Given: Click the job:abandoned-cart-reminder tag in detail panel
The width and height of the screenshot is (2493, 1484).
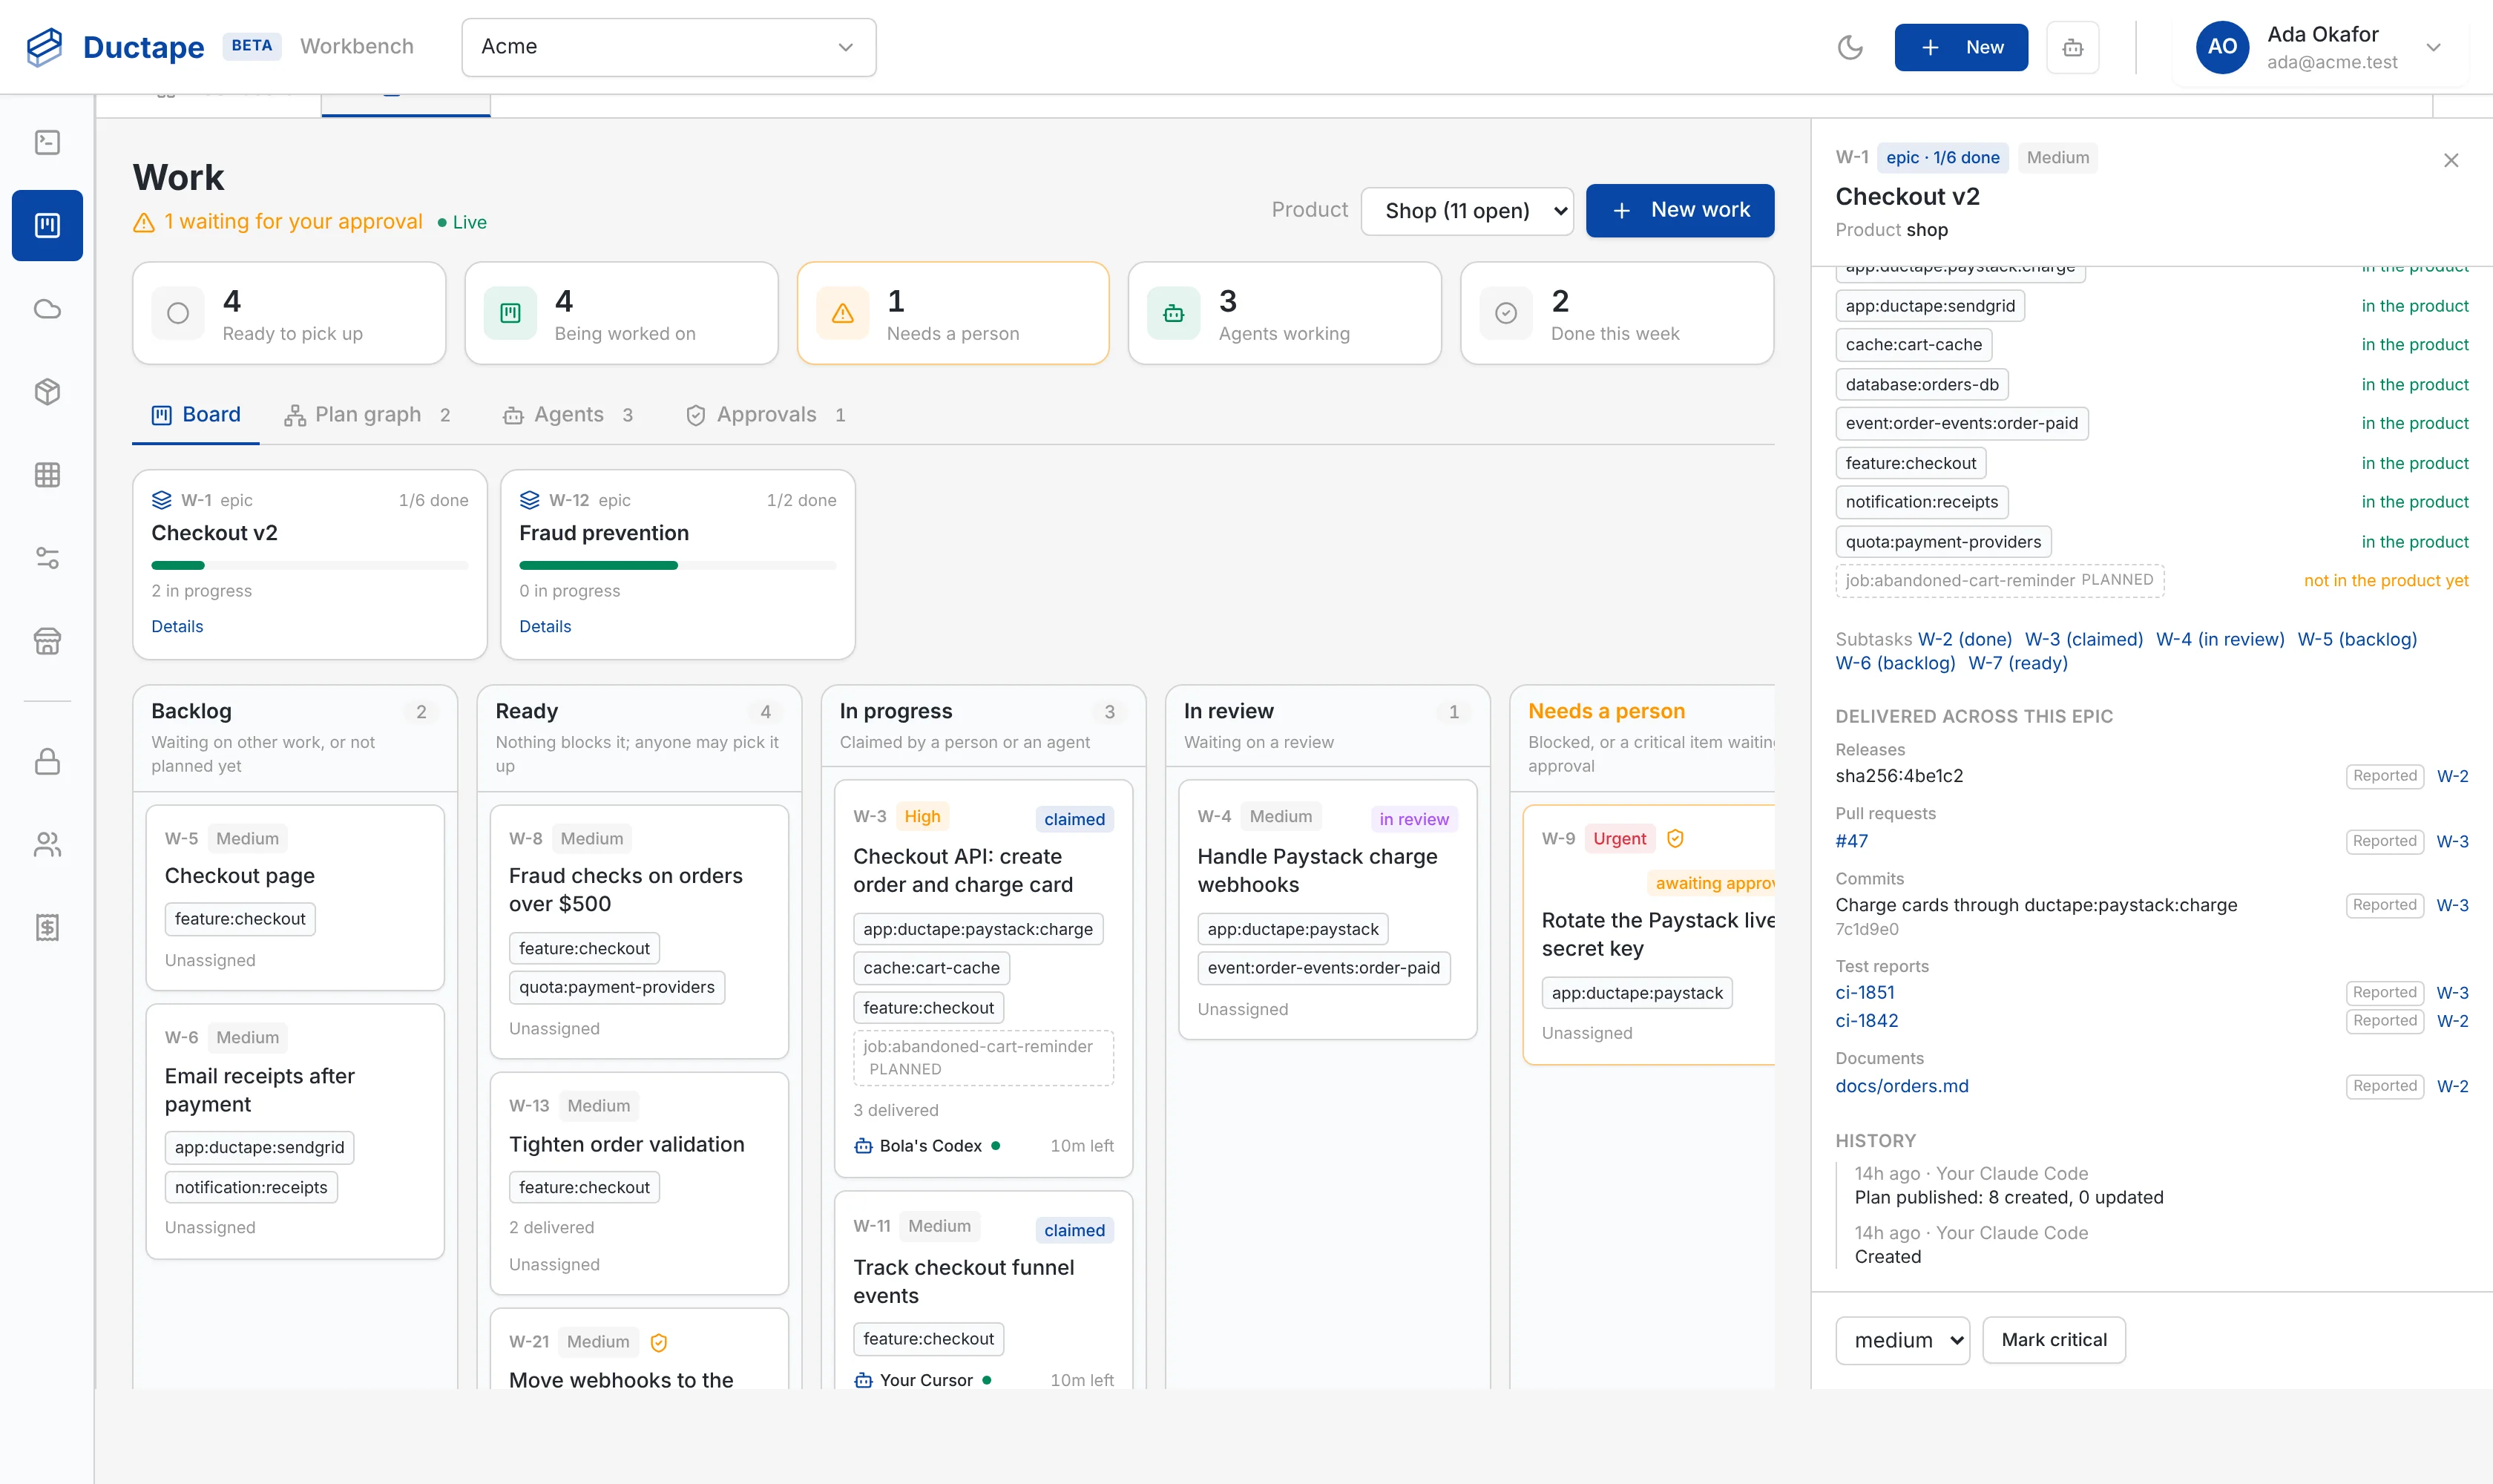Looking at the screenshot, I should [1999, 580].
